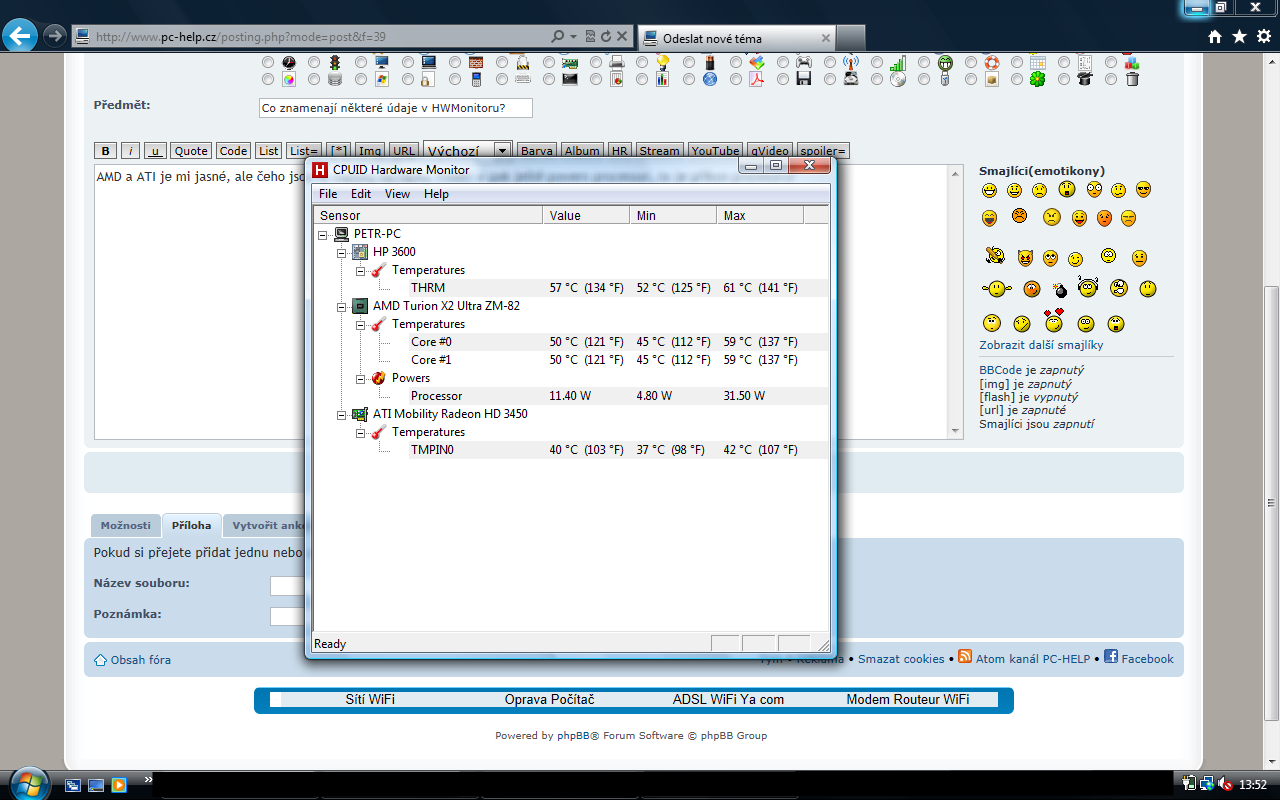Select radio button beside light bulb icon
The height and width of the screenshot is (800, 1280).
642,62
